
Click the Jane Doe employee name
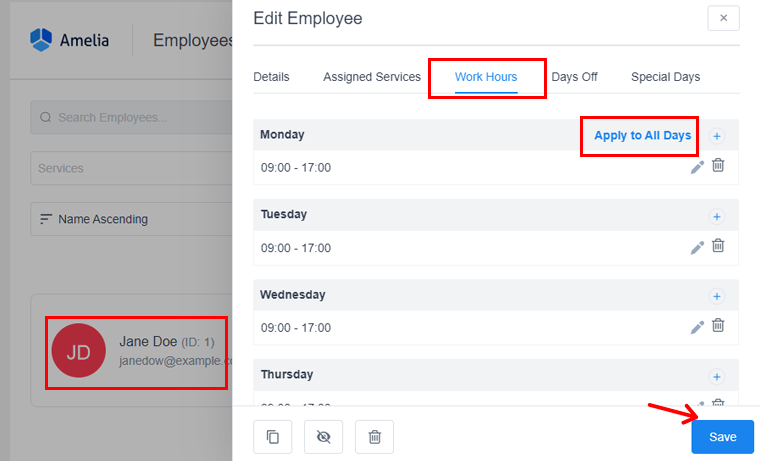click(x=148, y=341)
